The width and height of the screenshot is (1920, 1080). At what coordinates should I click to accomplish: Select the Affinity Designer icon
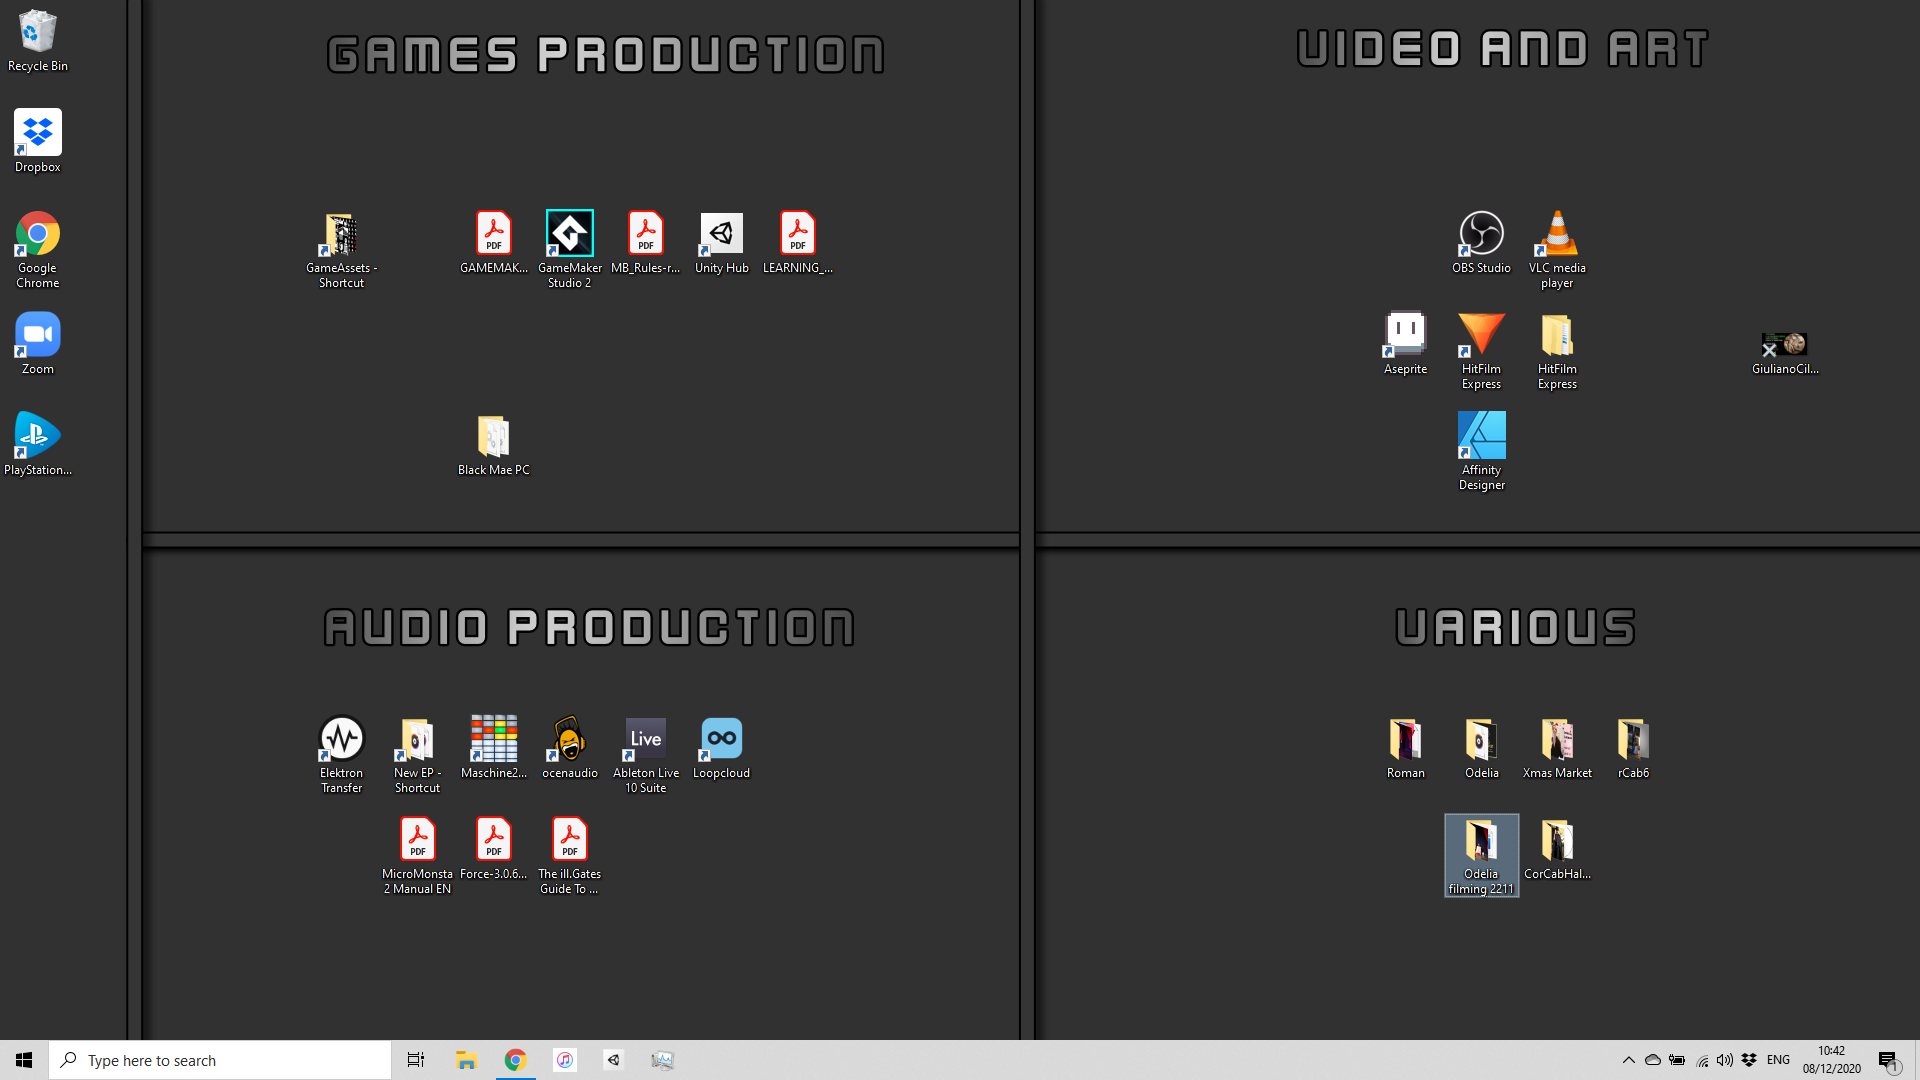pos(1481,436)
